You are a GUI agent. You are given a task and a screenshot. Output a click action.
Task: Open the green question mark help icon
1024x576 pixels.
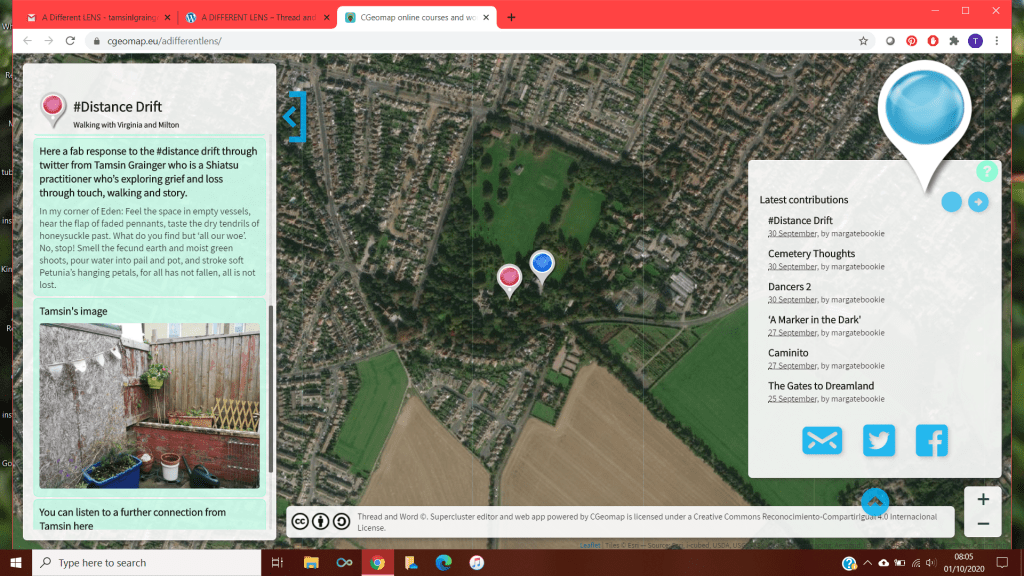(x=986, y=172)
